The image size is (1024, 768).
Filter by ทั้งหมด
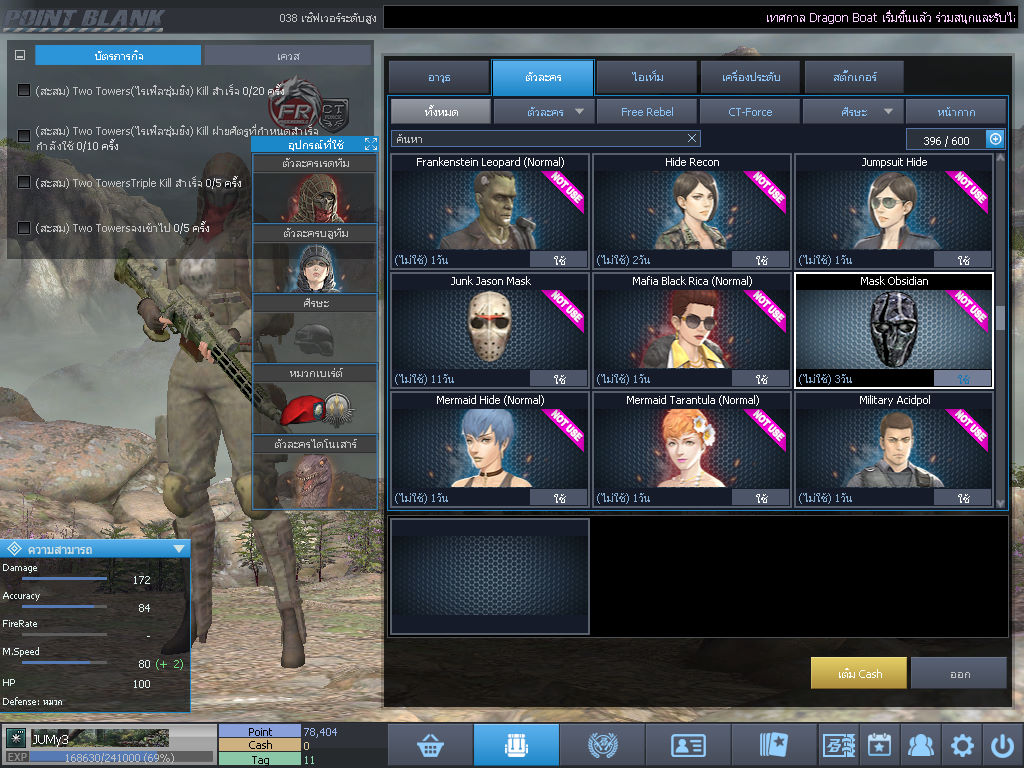click(x=441, y=112)
